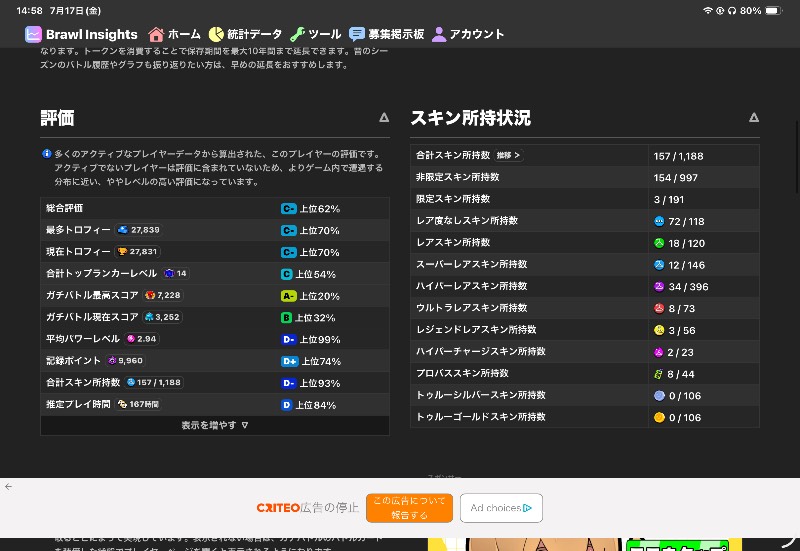Open the ツール tools menu
The image size is (800, 551).
click(315, 34)
